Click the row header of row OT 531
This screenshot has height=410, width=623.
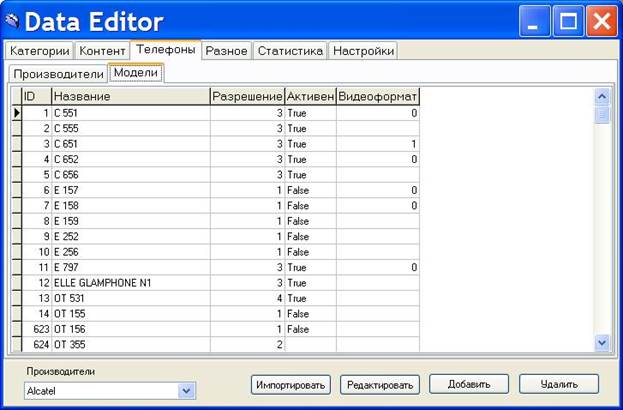pyautogui.click(x=17, y=298)
